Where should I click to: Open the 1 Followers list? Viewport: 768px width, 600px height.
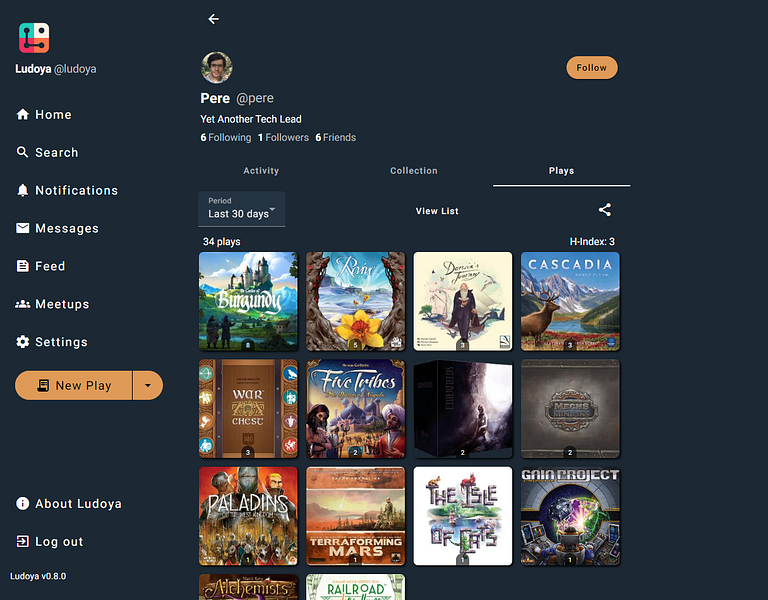click(284, 138)
